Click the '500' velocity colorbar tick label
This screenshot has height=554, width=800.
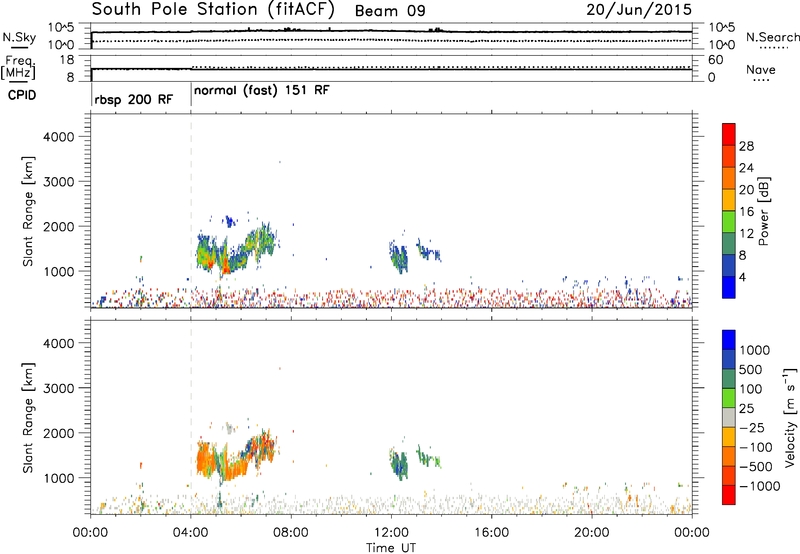pyautogui.click(x=750, y=369)
